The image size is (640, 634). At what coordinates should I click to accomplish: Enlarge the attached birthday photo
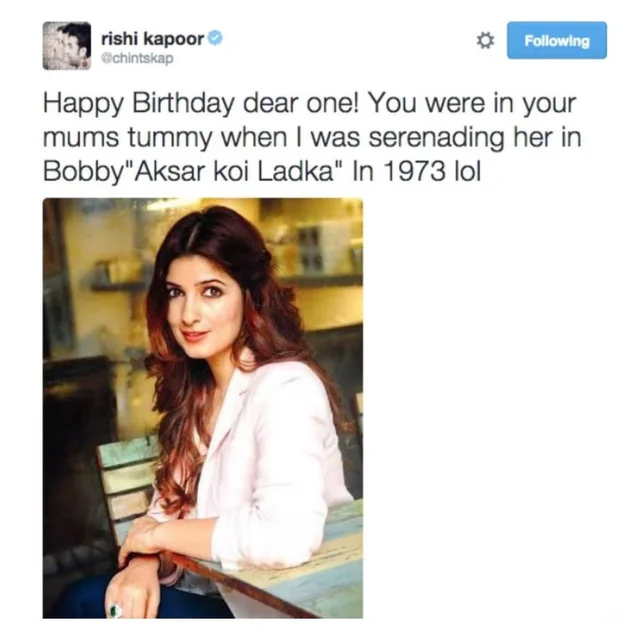point(203,408)
